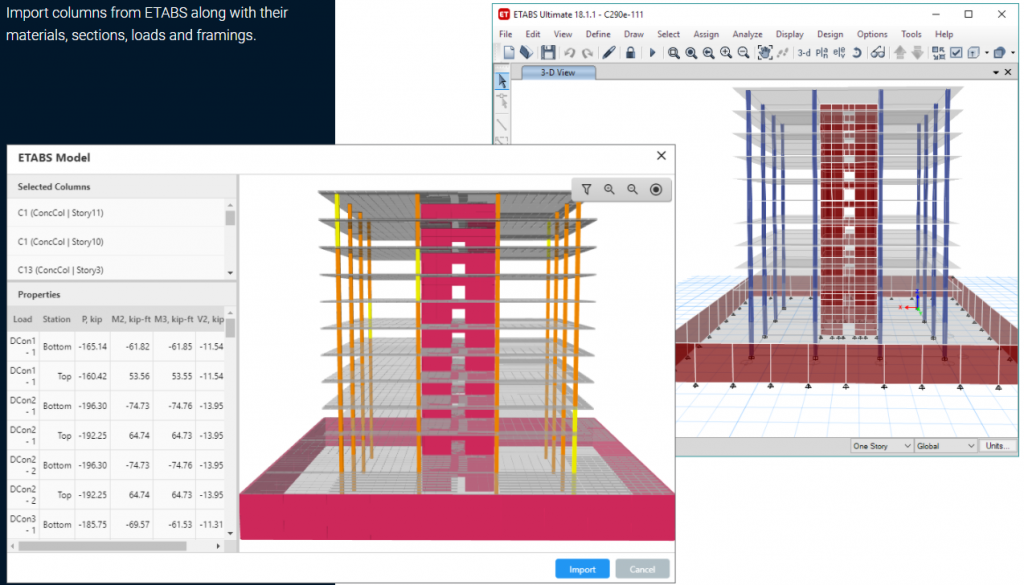The width and height of the screenshot is (1024, 585).
Task: Open the Help menu in ETABS
Action: coord(944,34)
